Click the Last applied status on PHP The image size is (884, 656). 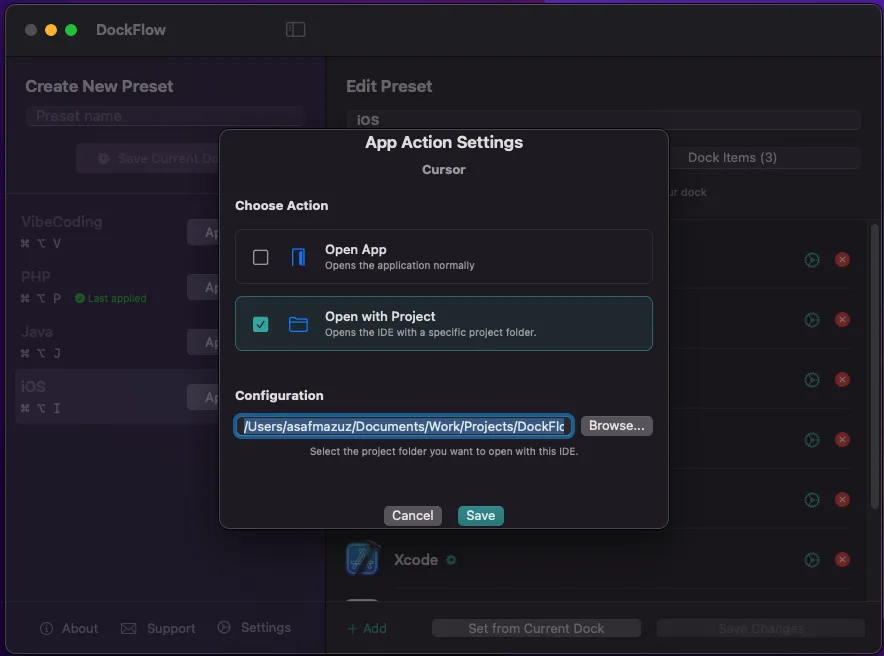point(111,298)
